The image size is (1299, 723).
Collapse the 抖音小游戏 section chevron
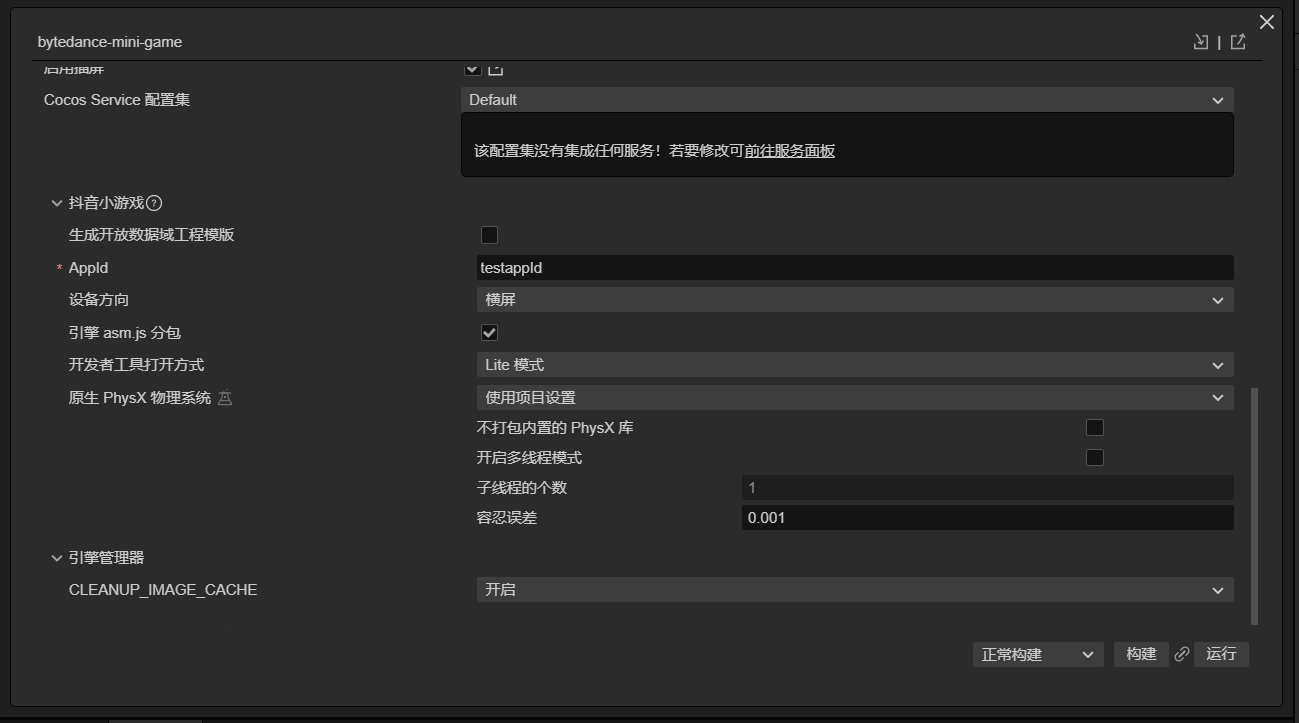57,203
